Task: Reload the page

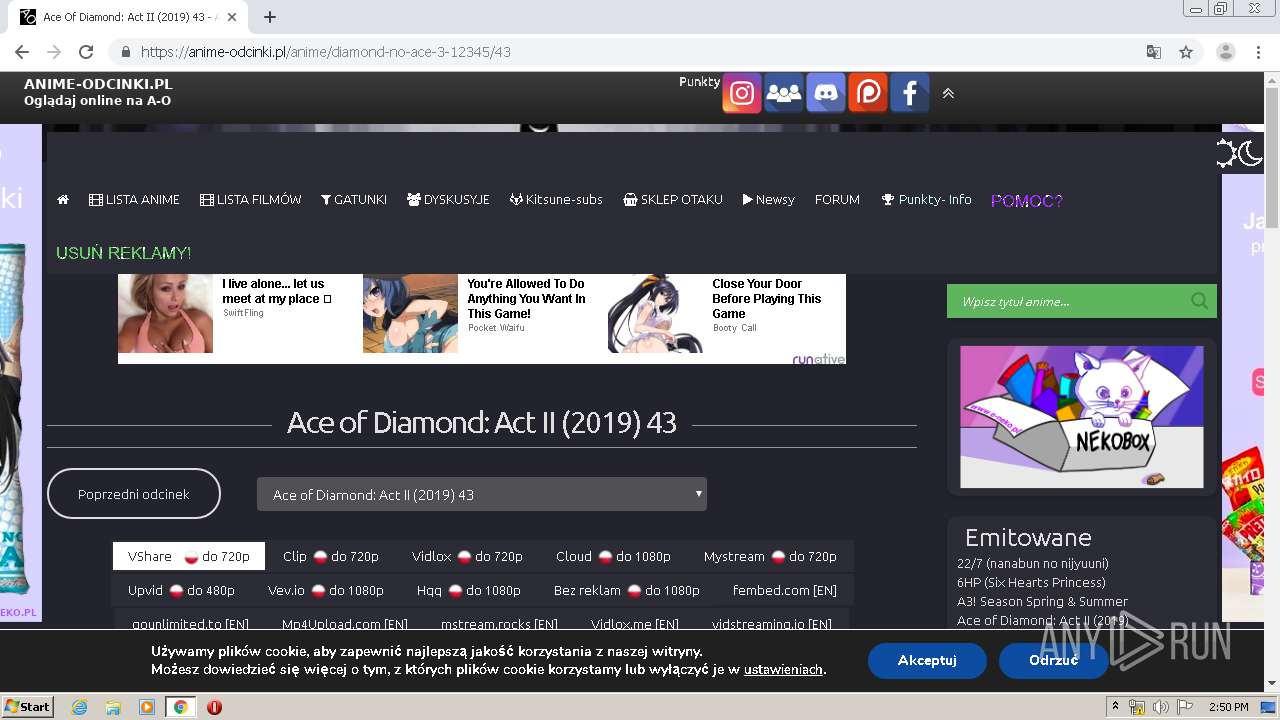Action: point(86,52)
